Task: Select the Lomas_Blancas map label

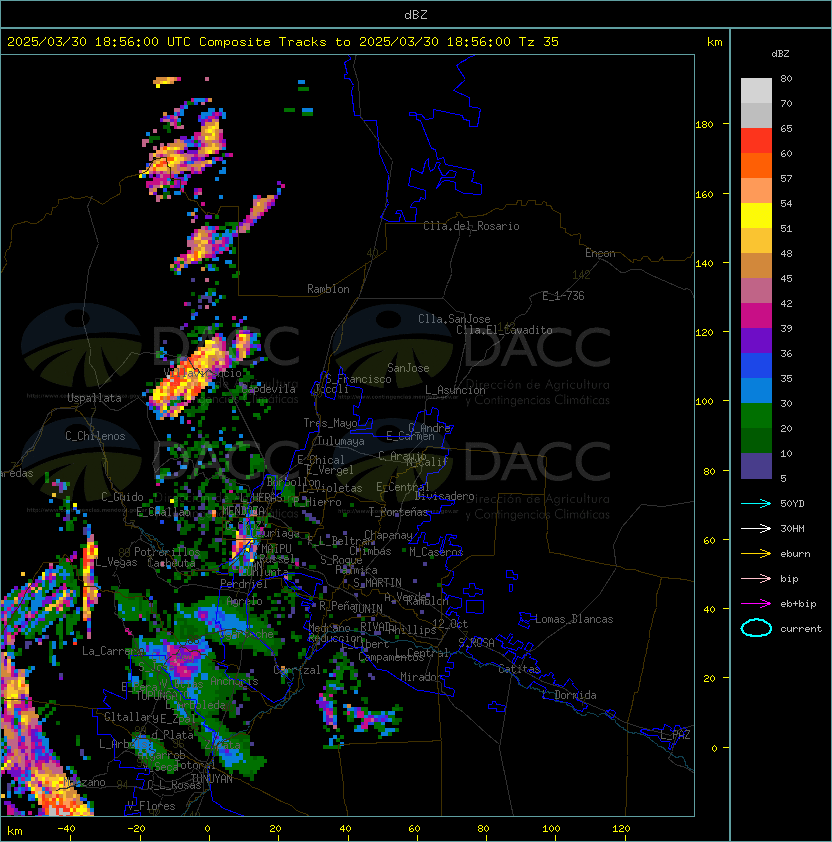Action: 574,619
